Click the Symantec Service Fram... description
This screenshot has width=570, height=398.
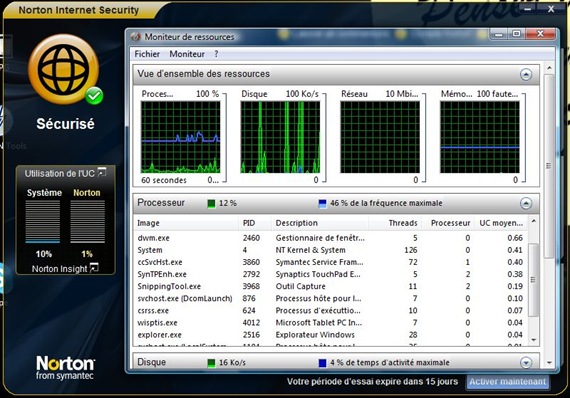click(x=319, y=262)
